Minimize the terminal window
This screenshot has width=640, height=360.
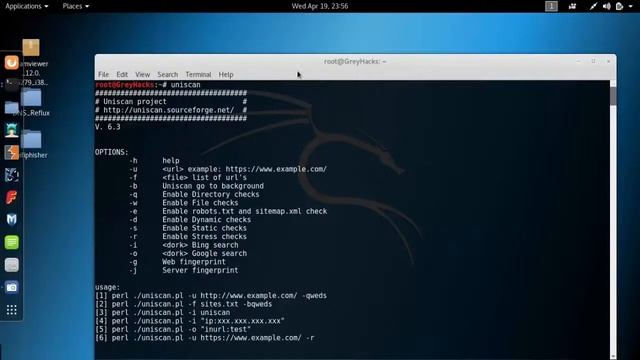(578, 61)
